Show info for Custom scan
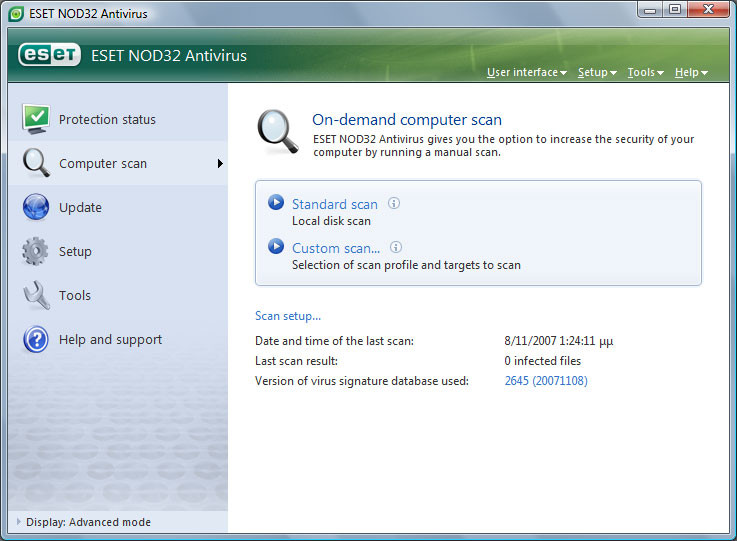 (396, 247)
